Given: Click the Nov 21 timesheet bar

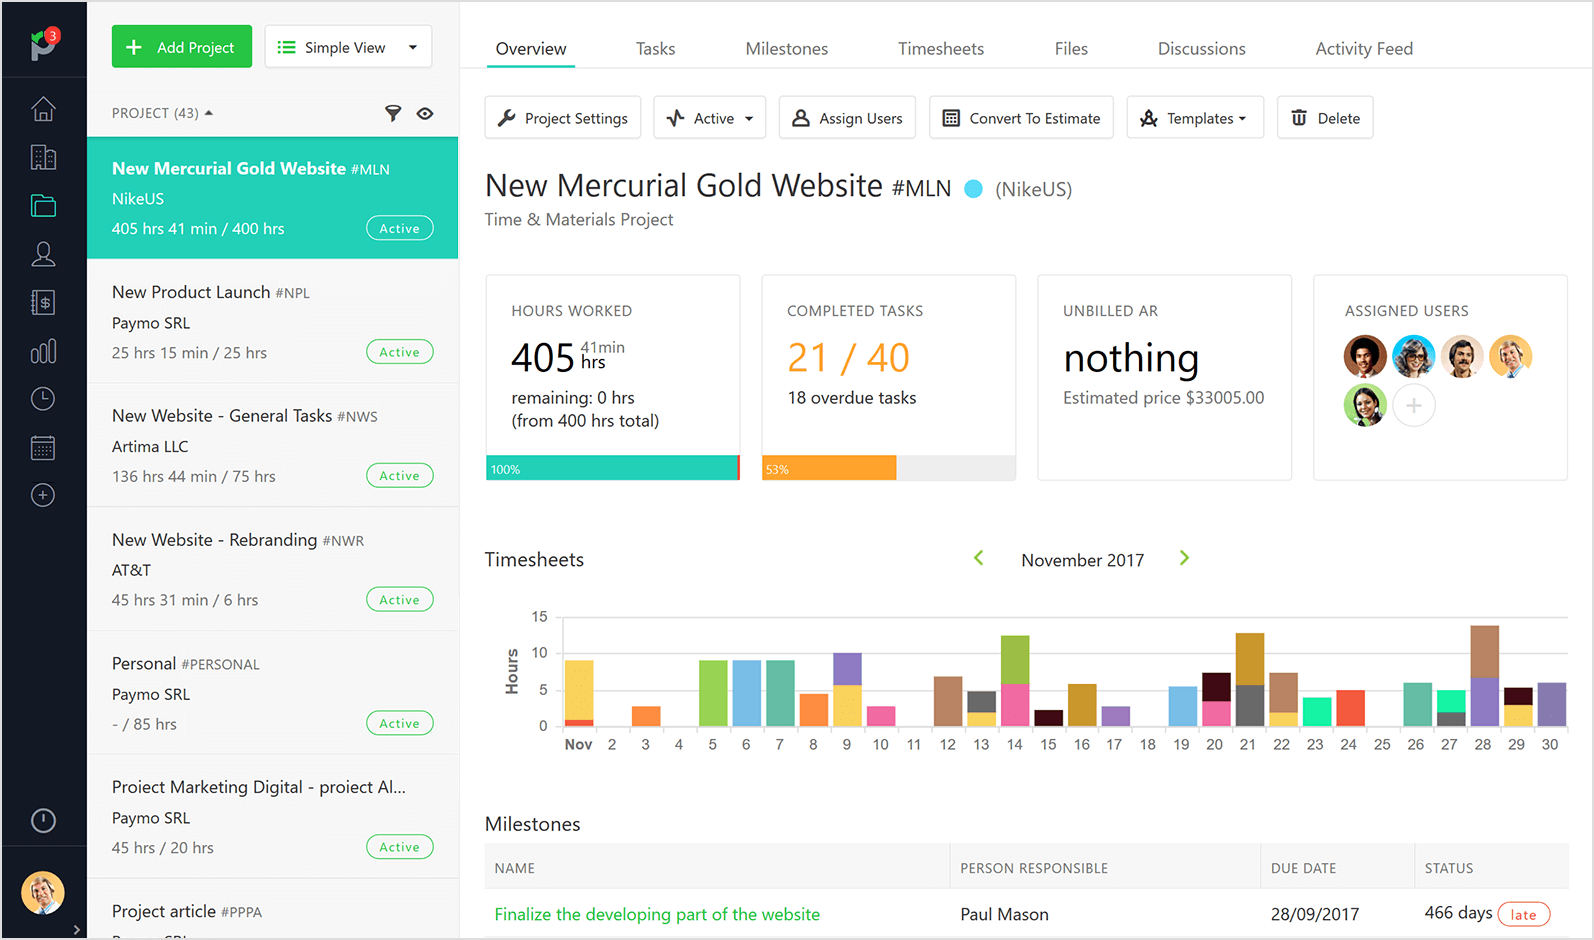Looking at the screenshot, I should pyautogui.click(x=1249, y=680).
